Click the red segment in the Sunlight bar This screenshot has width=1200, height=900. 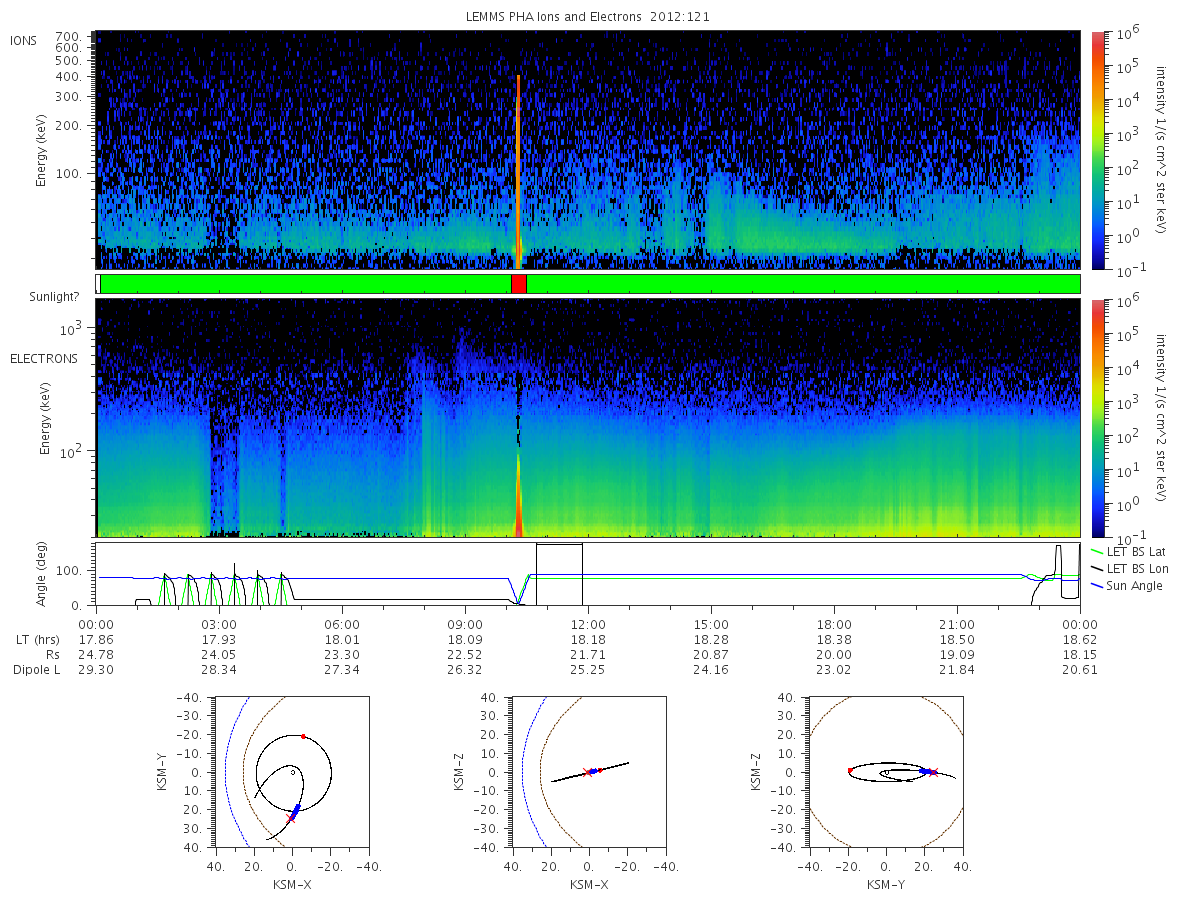[x=518, y=284]
